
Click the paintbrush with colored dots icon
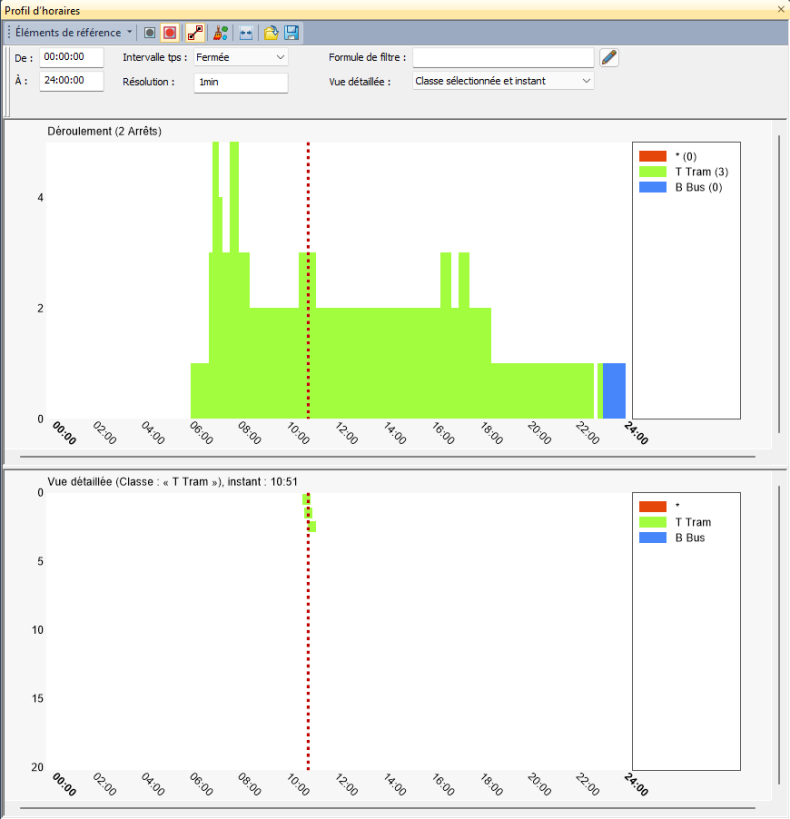click(x=220, y=33)
